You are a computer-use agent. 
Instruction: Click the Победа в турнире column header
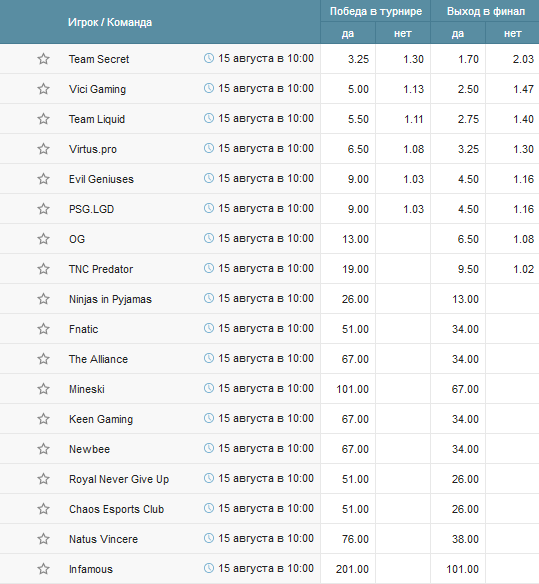pos(375,11)
